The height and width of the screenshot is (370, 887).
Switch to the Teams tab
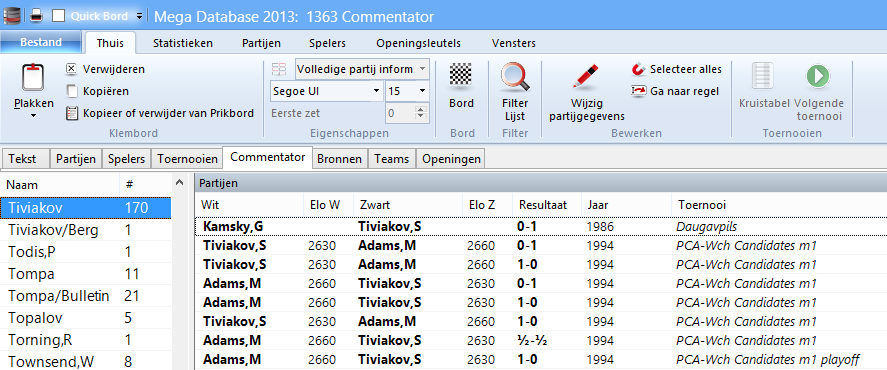pyautogui.click(x=392, y=159)
